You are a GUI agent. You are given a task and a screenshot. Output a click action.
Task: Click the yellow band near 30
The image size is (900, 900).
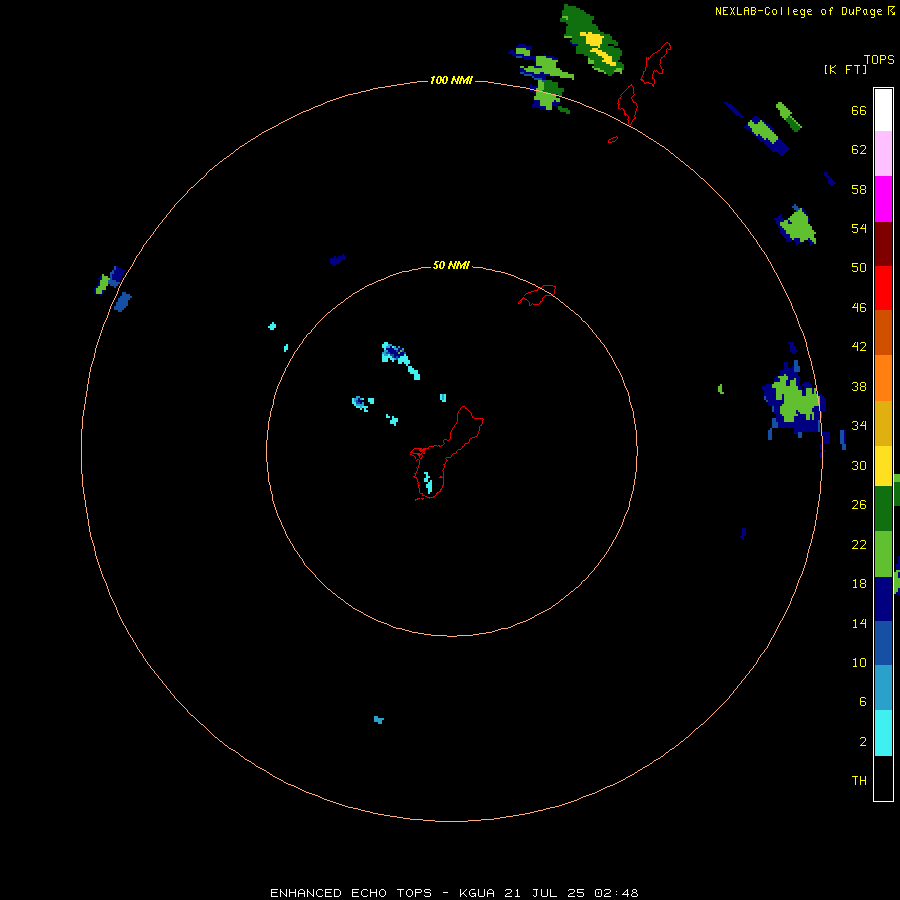(x=883, y=466)
